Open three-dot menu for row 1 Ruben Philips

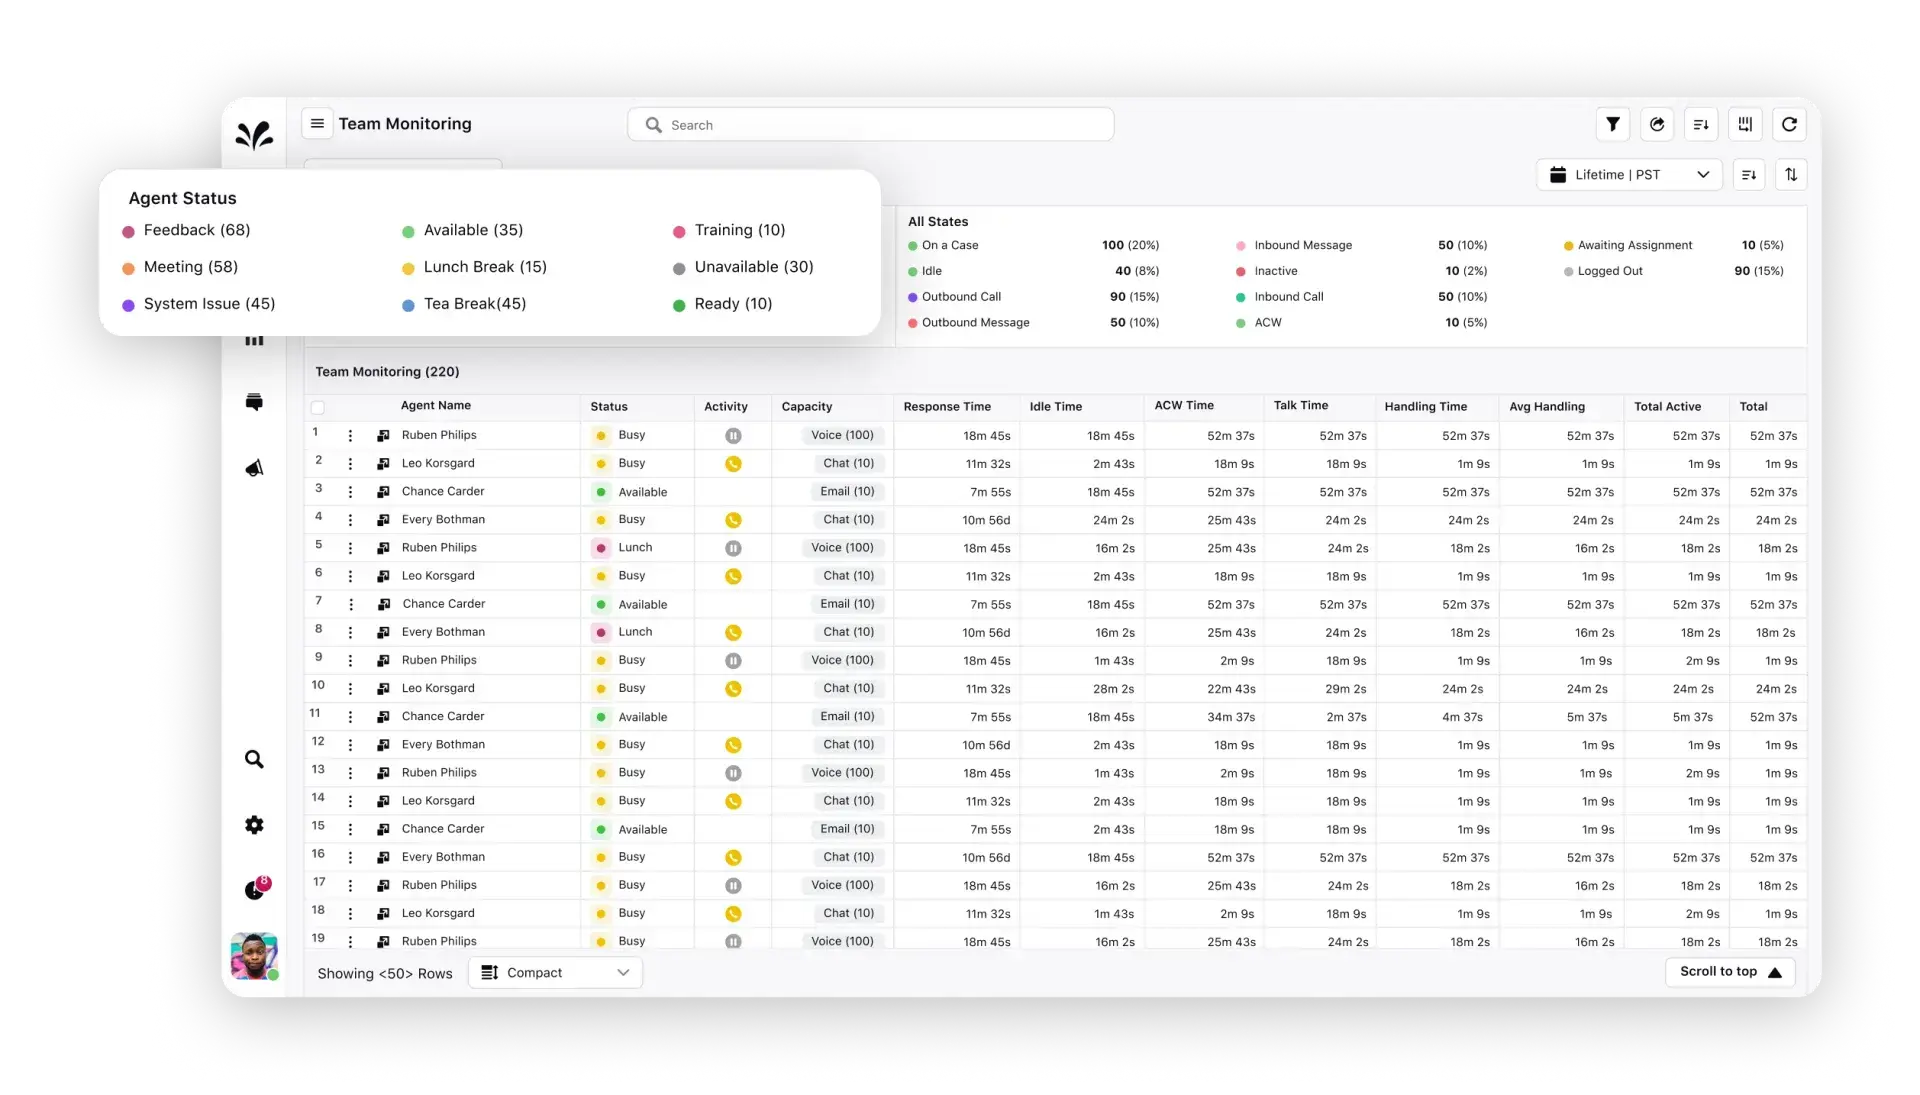pos(350,436)
